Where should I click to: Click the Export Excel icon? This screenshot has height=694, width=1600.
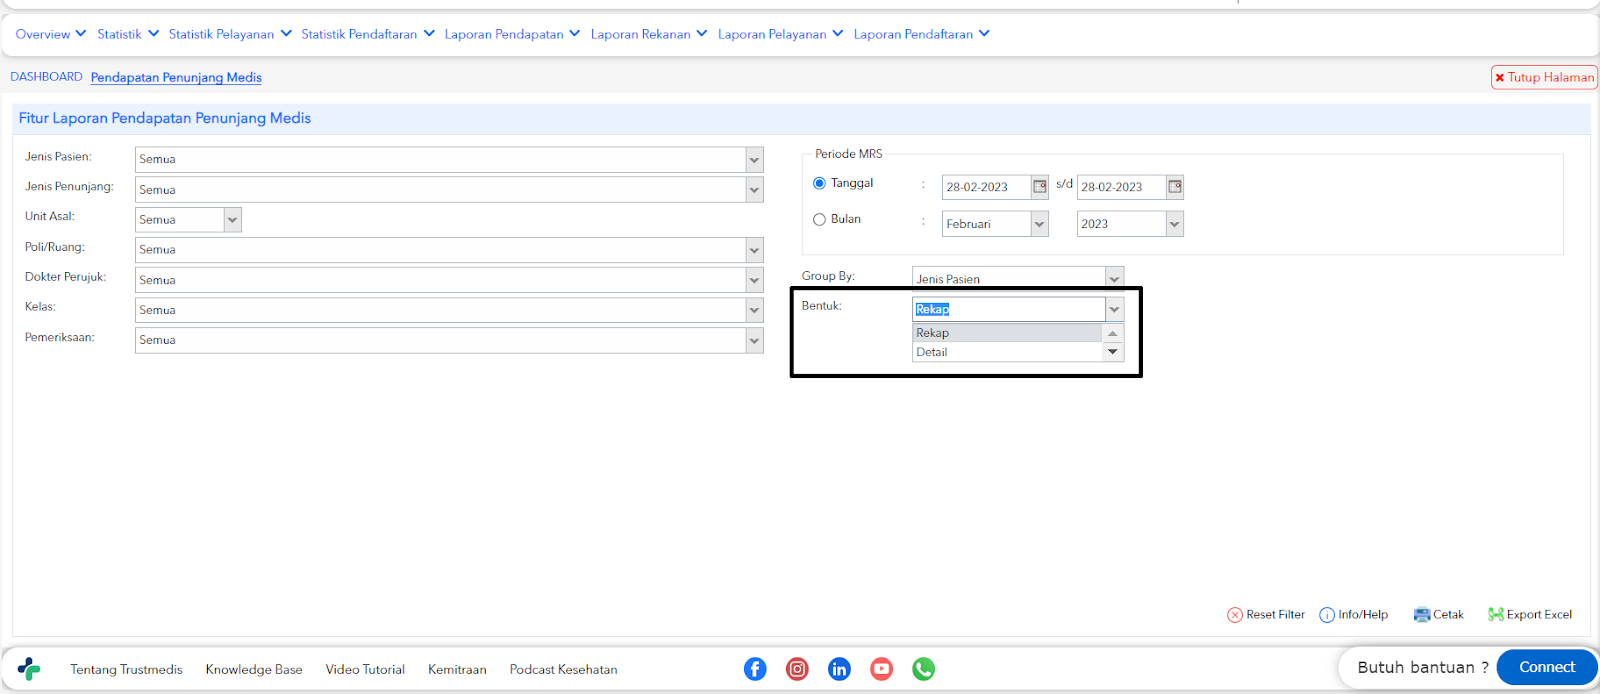1496,615
